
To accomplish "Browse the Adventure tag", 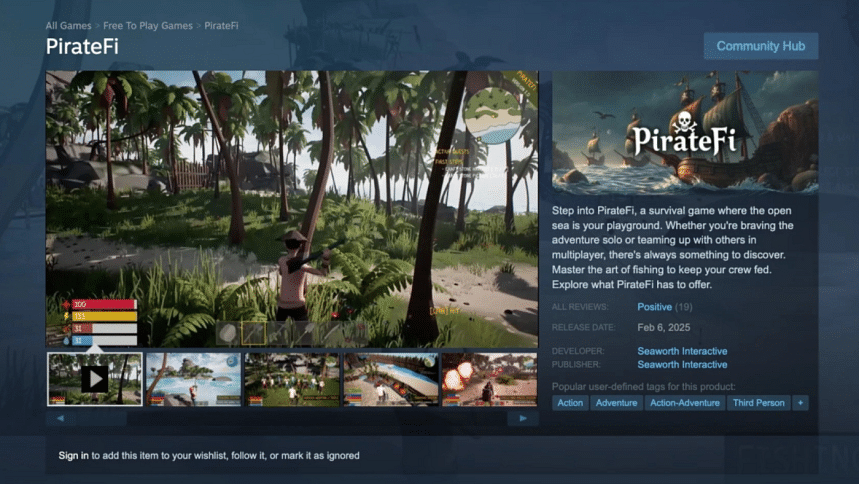I will 616,403.
